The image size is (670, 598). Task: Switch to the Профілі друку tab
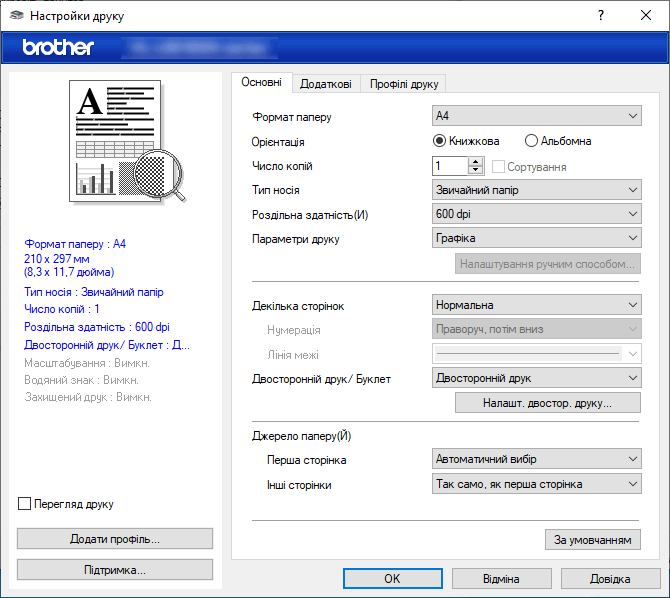(404, 84)
